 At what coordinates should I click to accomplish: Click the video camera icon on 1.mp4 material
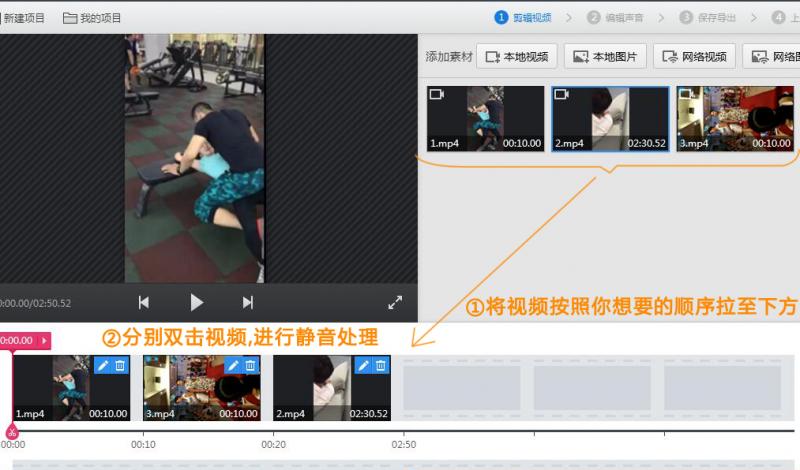click(437, 94)
